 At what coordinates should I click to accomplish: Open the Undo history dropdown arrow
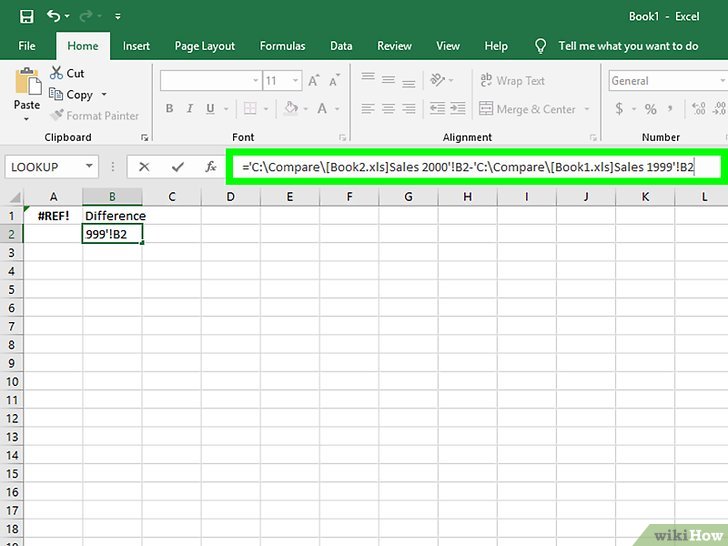(x=67, y=16)
